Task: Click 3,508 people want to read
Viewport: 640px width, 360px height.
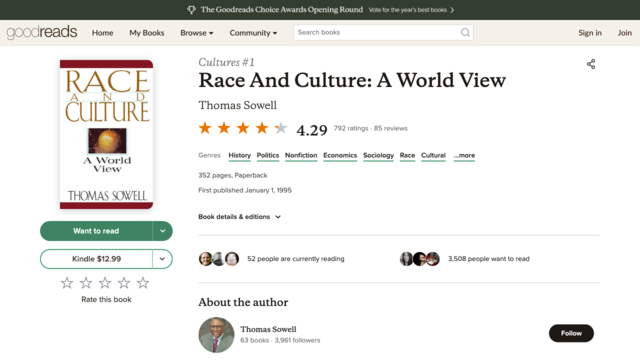Action: pos(489,259)
